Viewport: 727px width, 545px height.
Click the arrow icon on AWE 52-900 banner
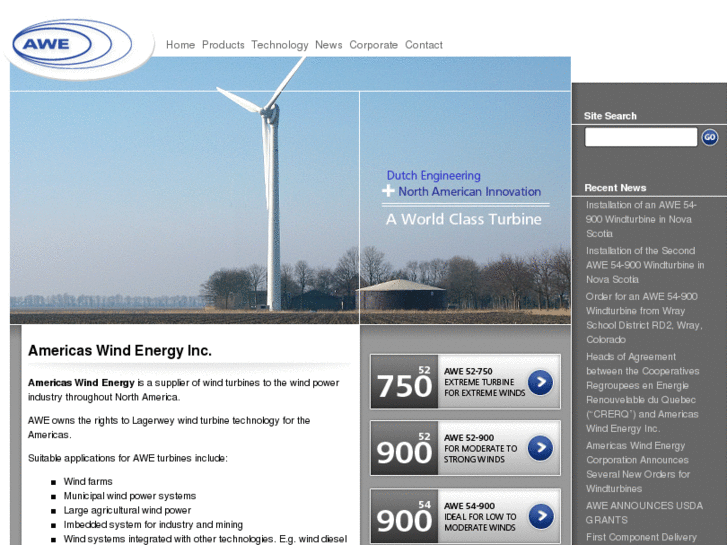[x=540, y=448]
